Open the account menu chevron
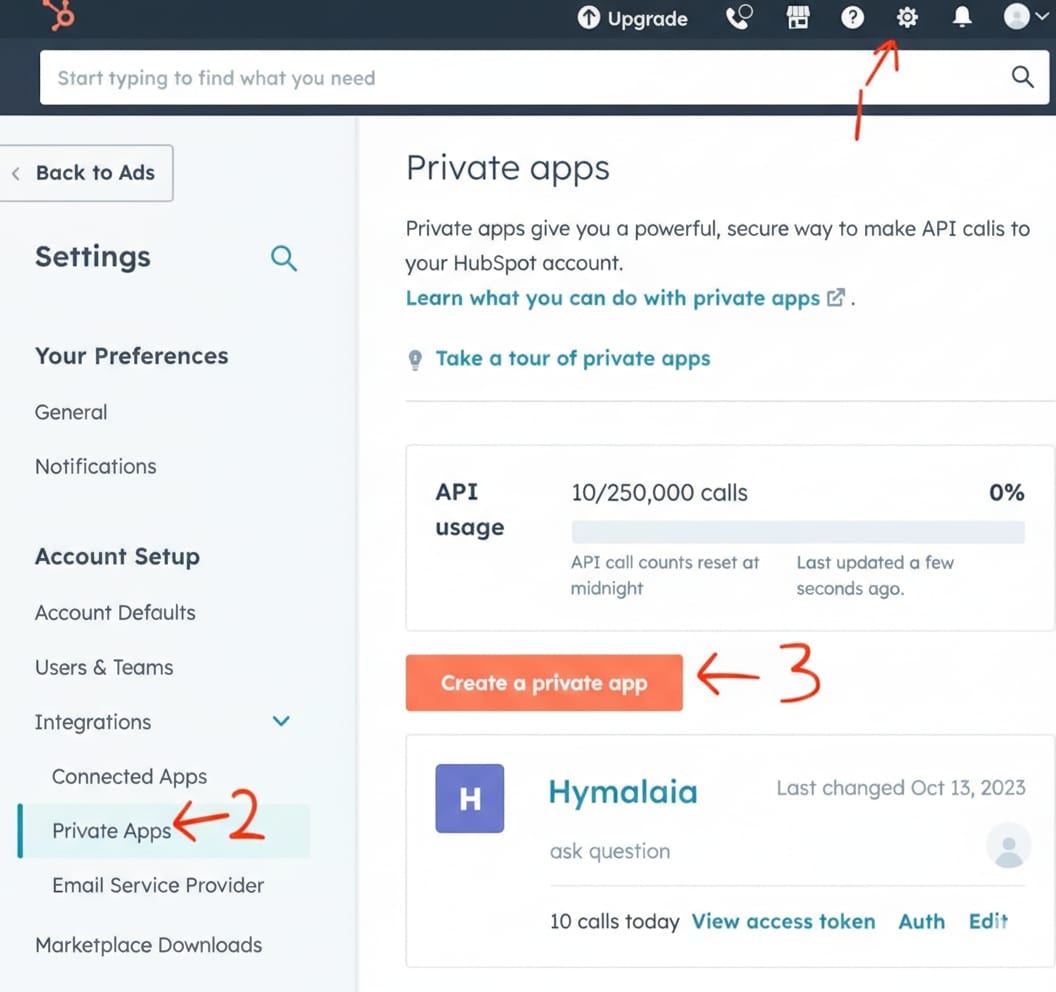The image size is (1056, 992). pyautogui.click(x=1041, y=18)
